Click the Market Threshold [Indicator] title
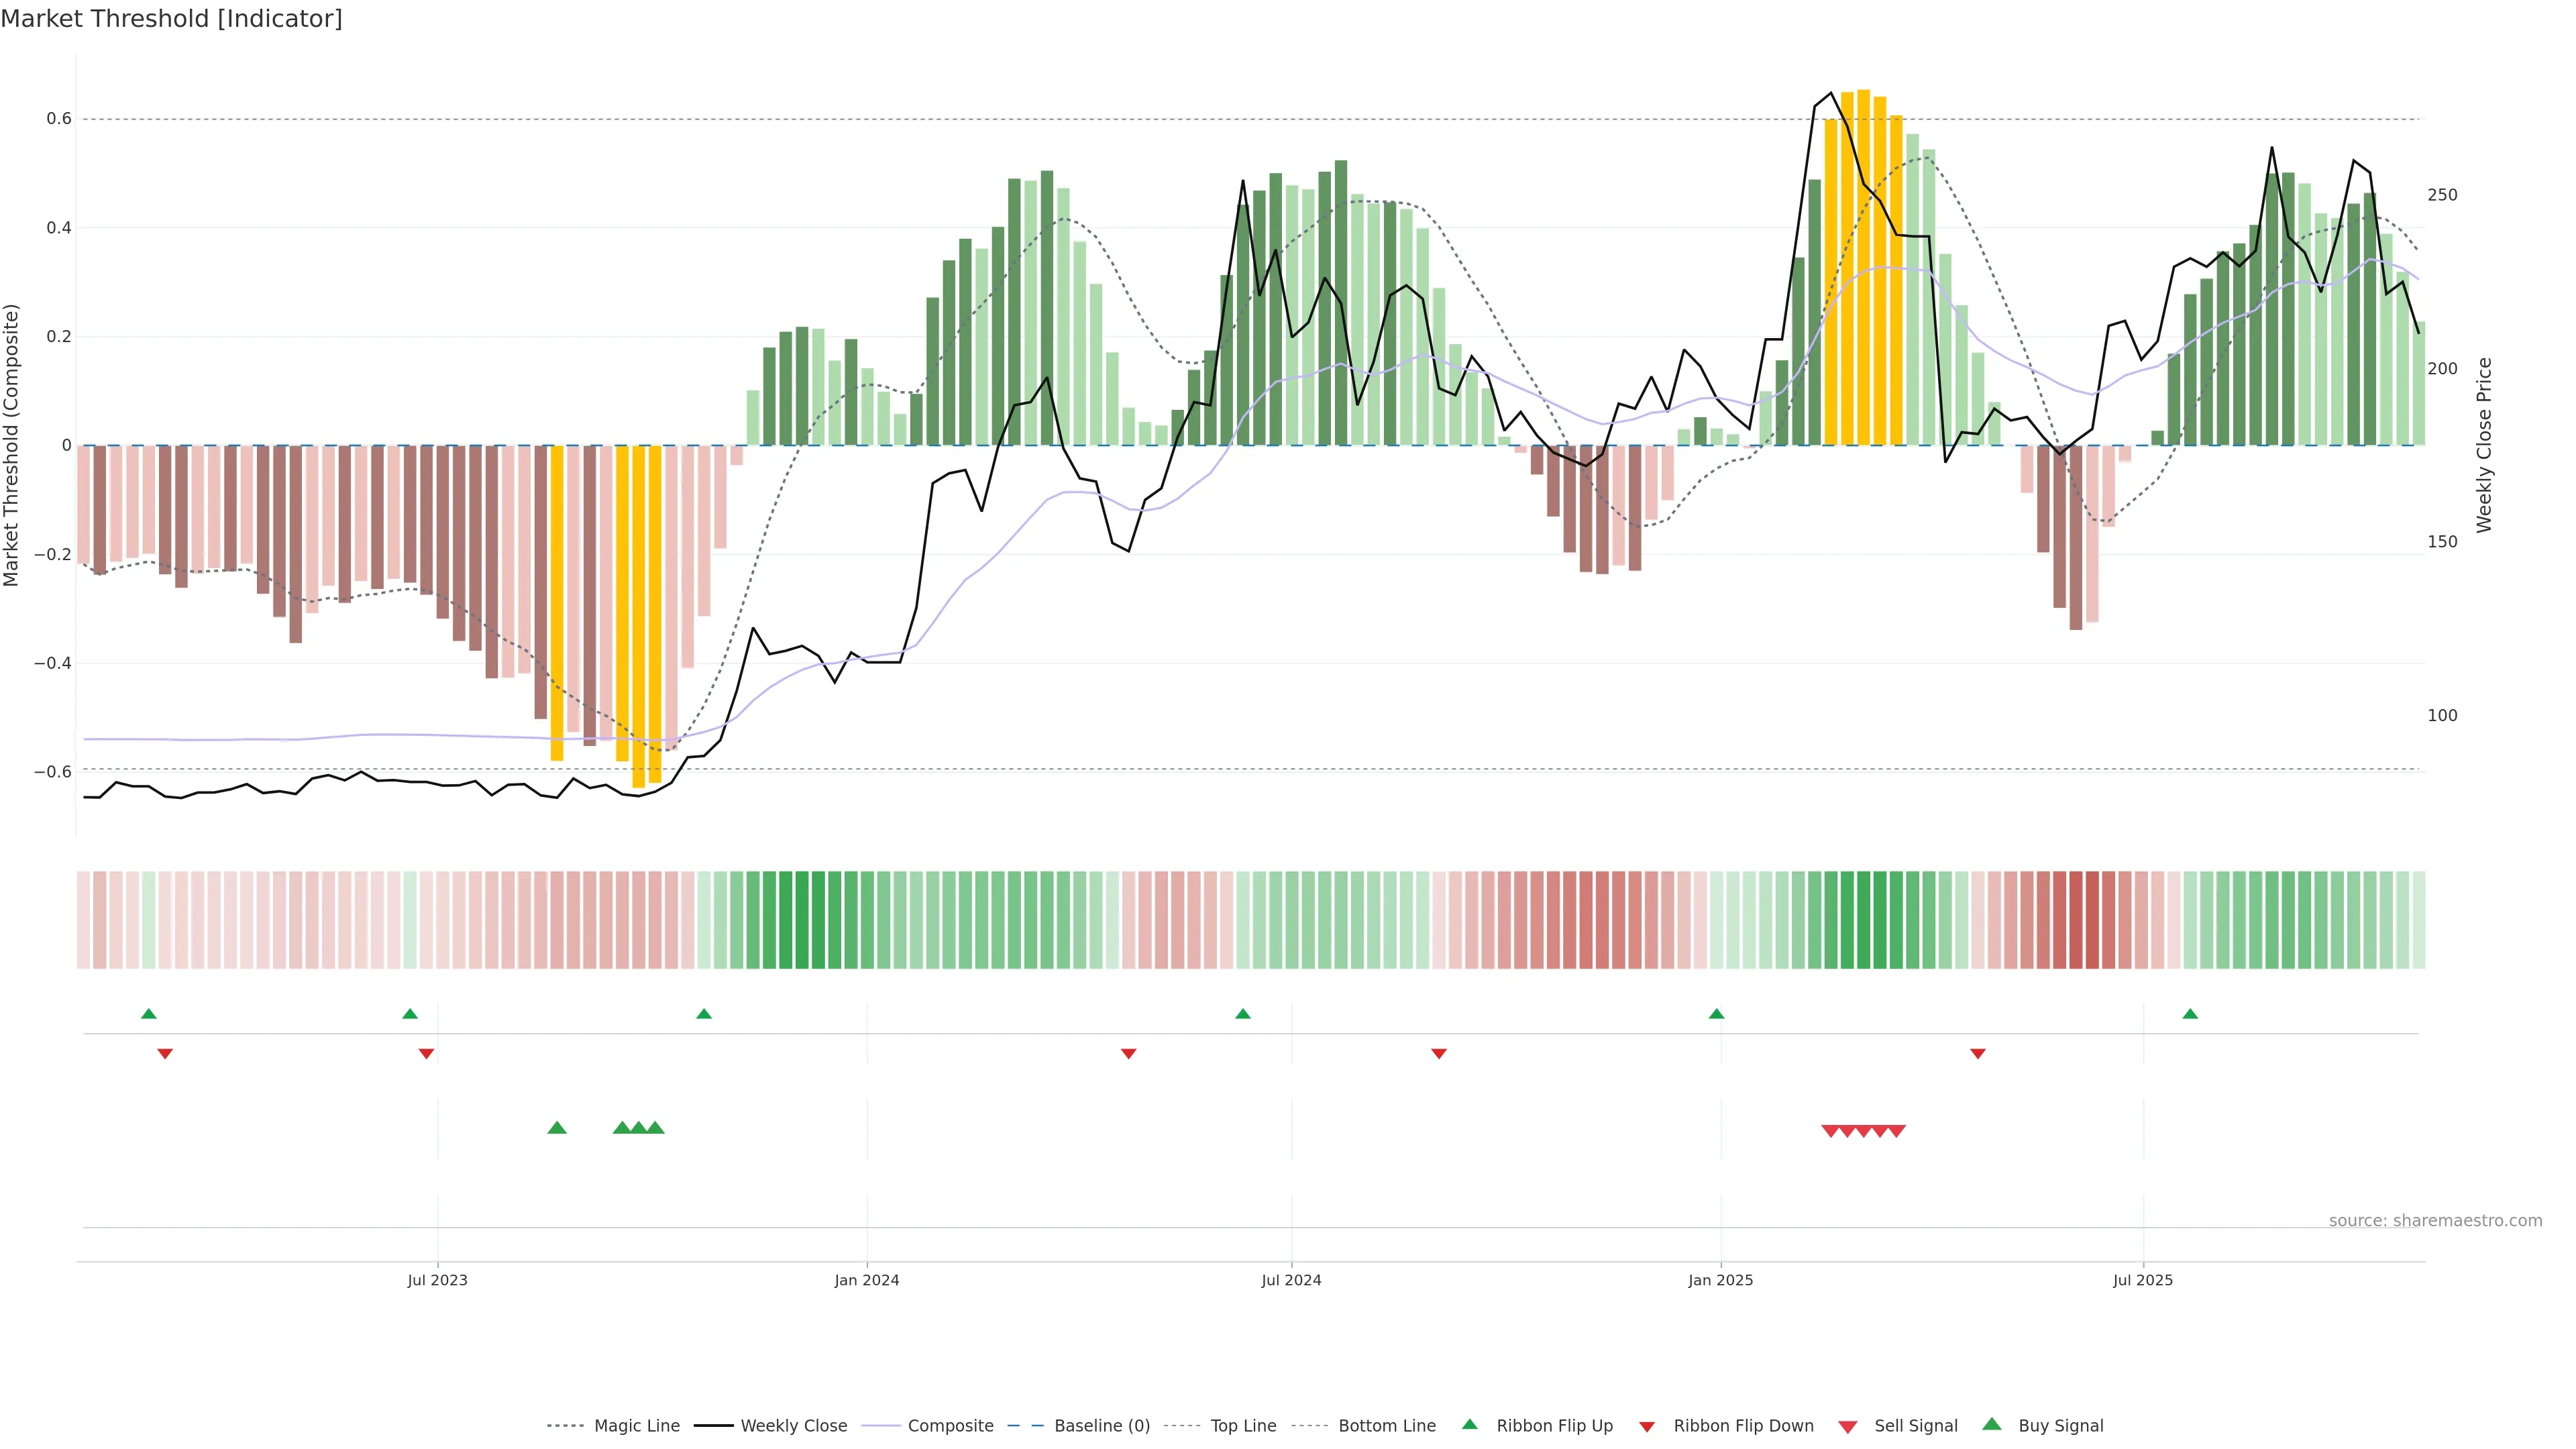This screenshot has width=2576, height=1449. pos(171,19)
